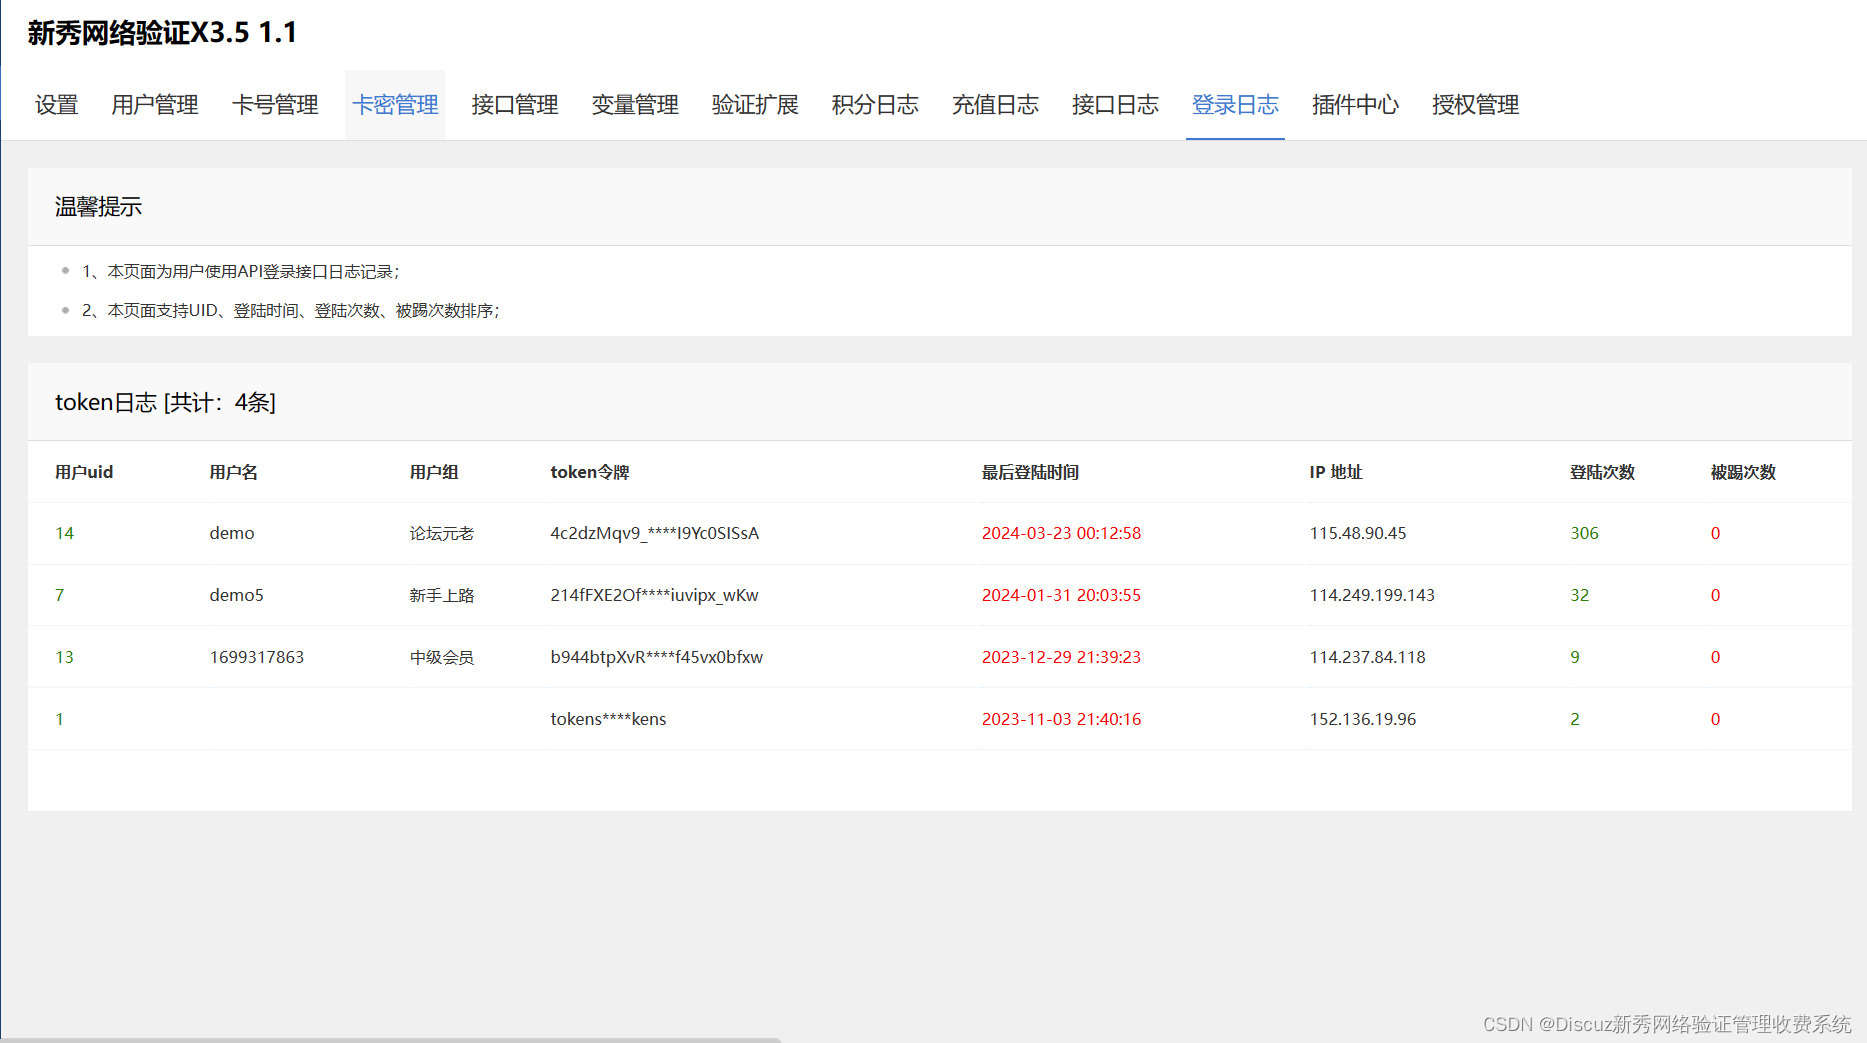Open 插件中心 tab
Screen dimensions: 1867x1043
(x=1355, y=105)
